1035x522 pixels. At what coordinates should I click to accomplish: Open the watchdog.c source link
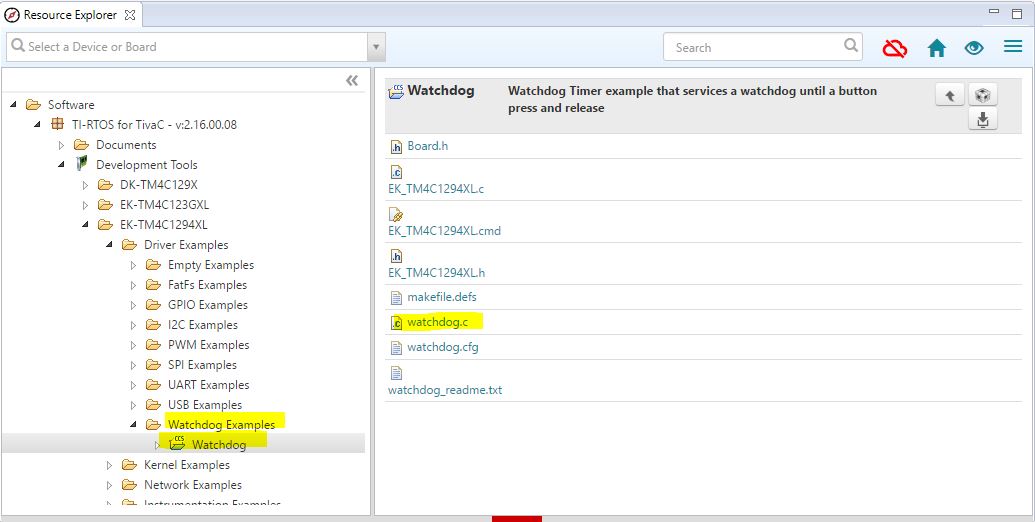(x=438, y=322)
